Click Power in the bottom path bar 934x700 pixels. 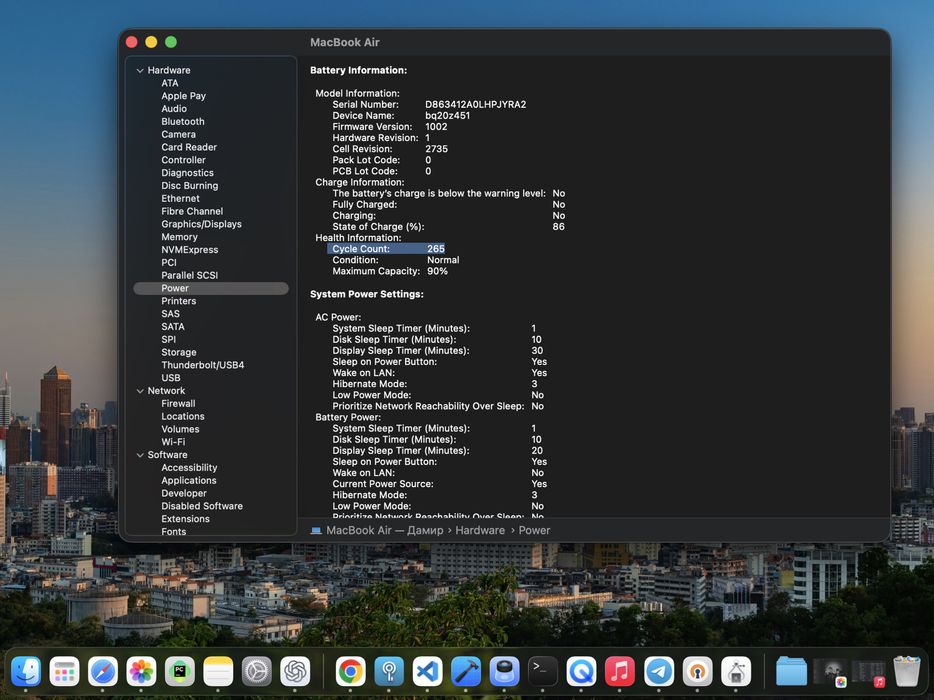534,530
